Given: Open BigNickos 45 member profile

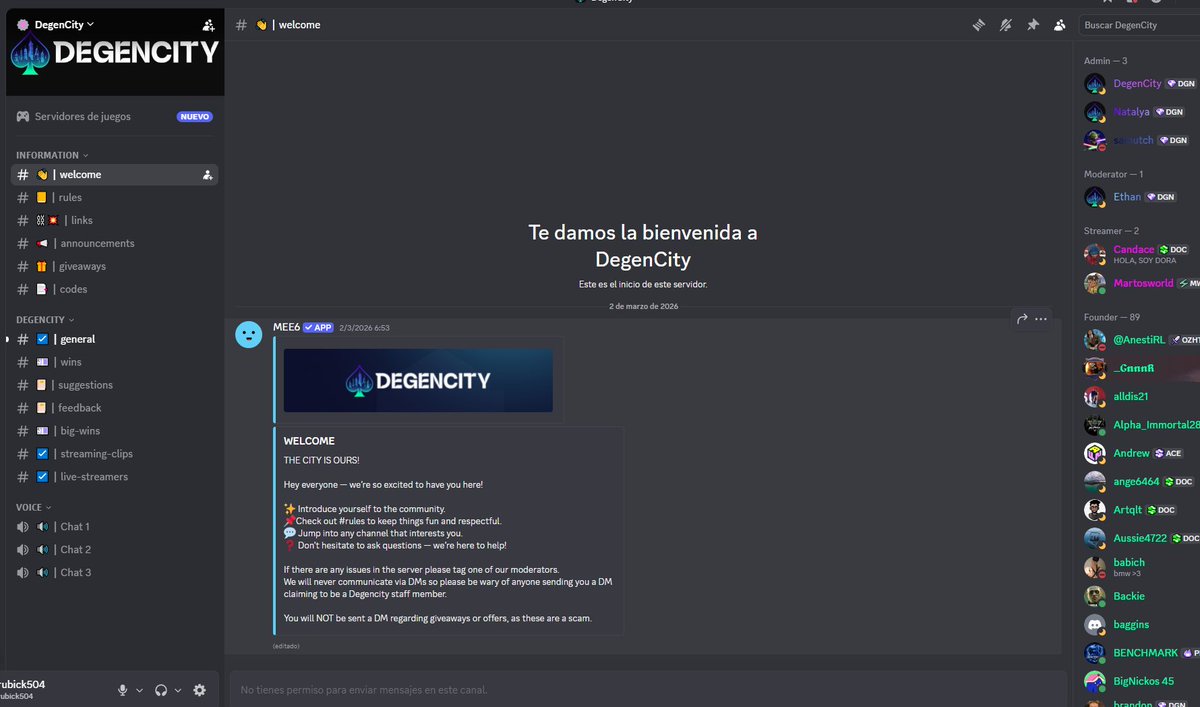Looking at the screenshot, I should click(x=1142, y=681).
